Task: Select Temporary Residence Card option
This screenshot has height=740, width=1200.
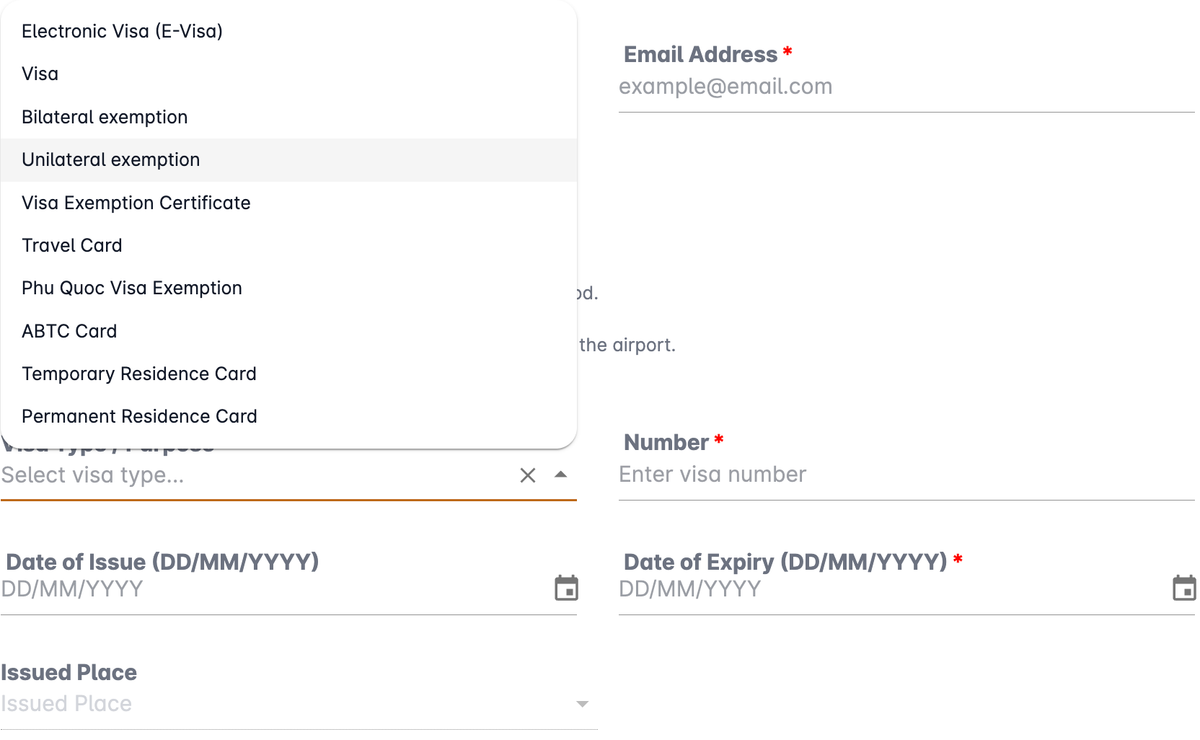Action: pos(289,374)
